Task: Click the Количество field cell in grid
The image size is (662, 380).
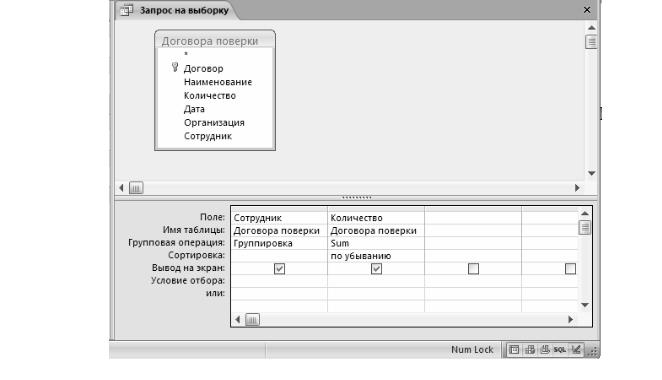Action: point(376,218)
